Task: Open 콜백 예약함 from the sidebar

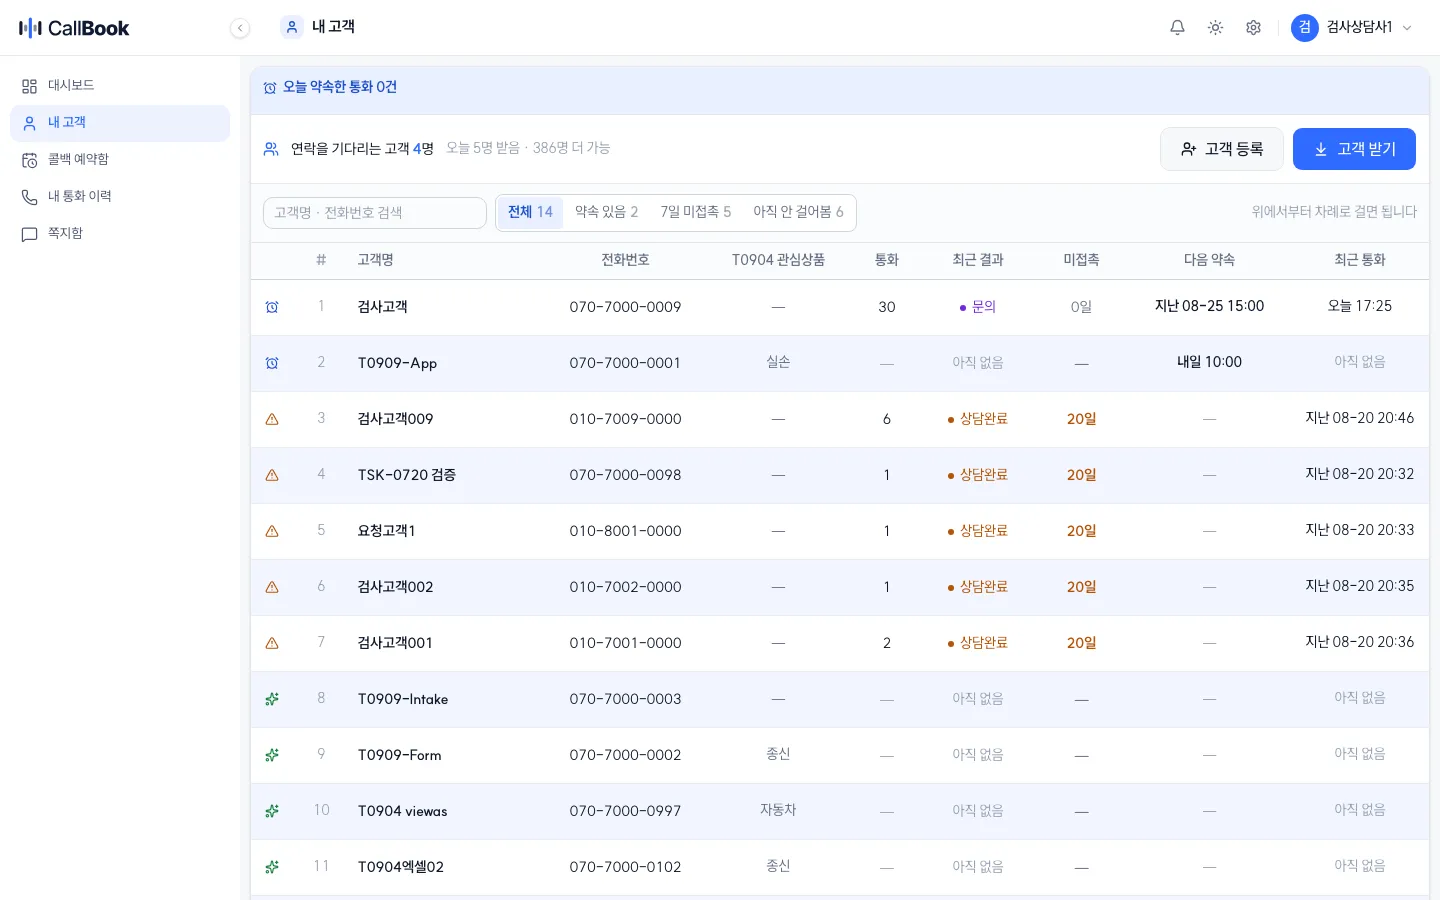Action: (x=120, y=160)
